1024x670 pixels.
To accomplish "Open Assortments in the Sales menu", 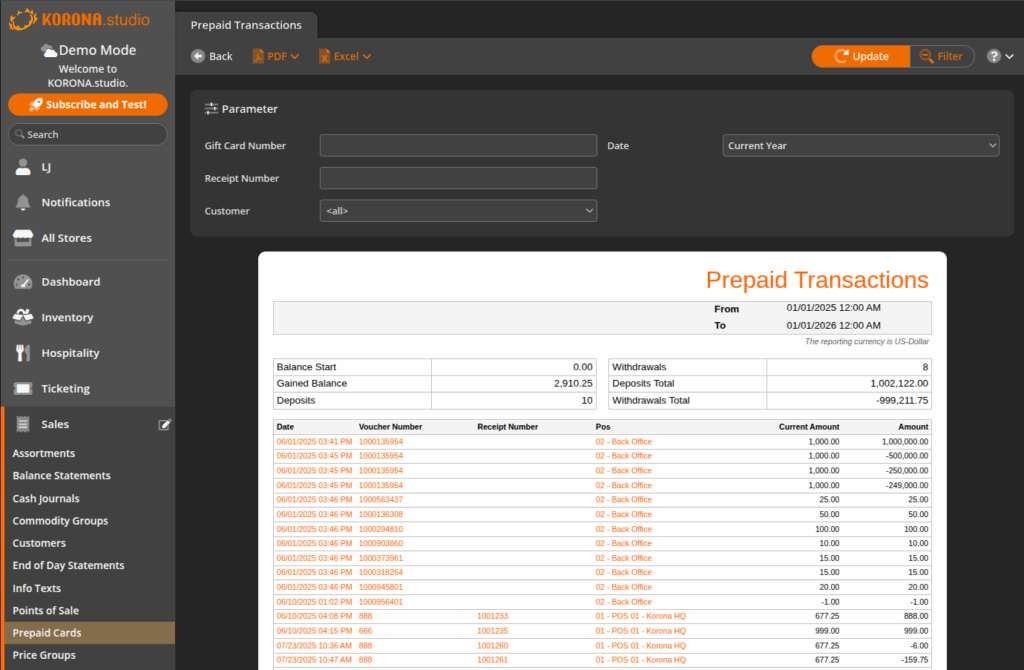I will point(44,453).
